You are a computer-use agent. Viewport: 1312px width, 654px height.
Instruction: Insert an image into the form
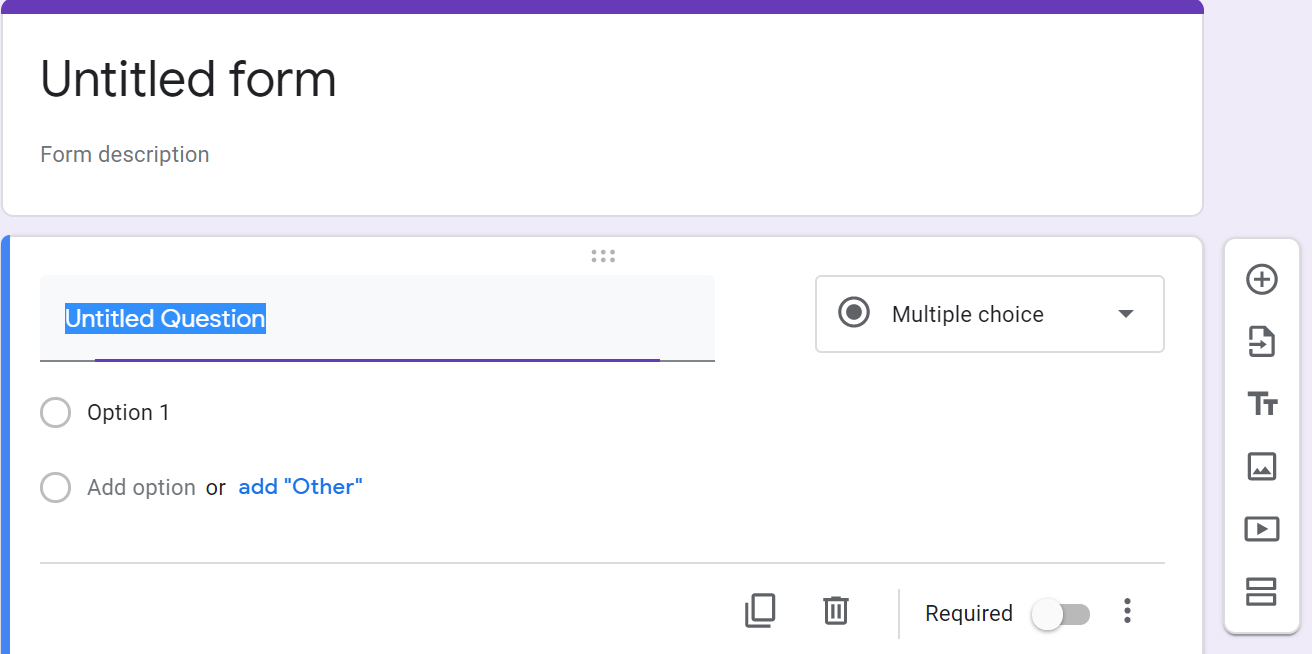[x=1261, y=466]
